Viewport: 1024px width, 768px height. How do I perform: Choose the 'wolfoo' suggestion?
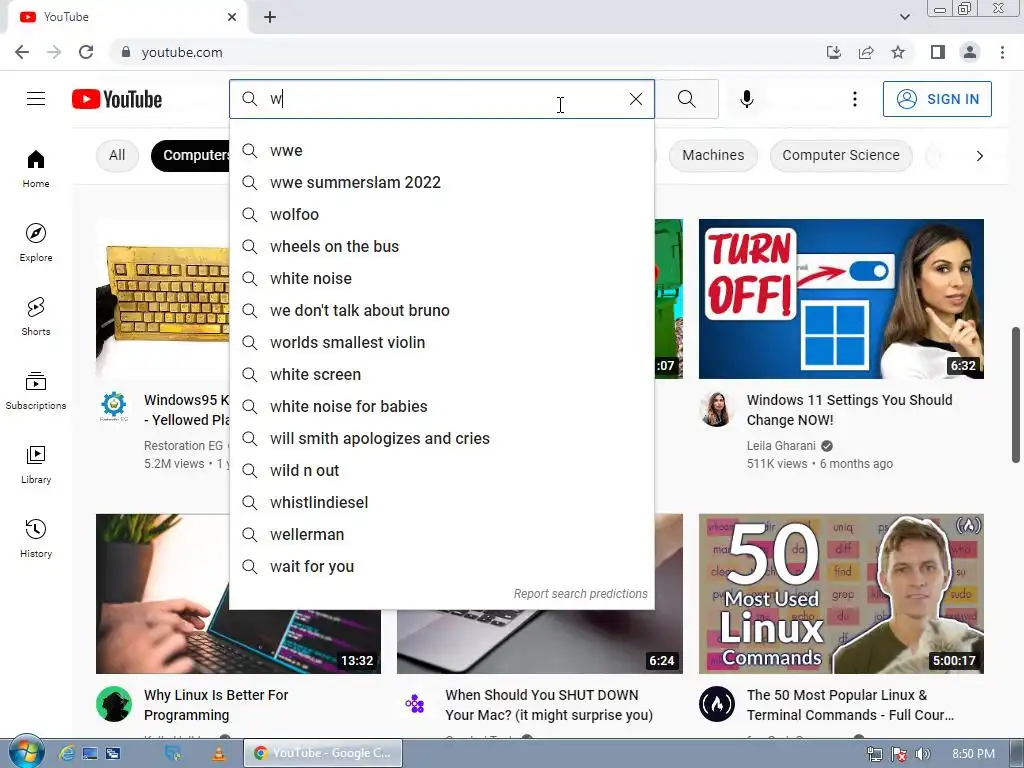pos(441,214)
